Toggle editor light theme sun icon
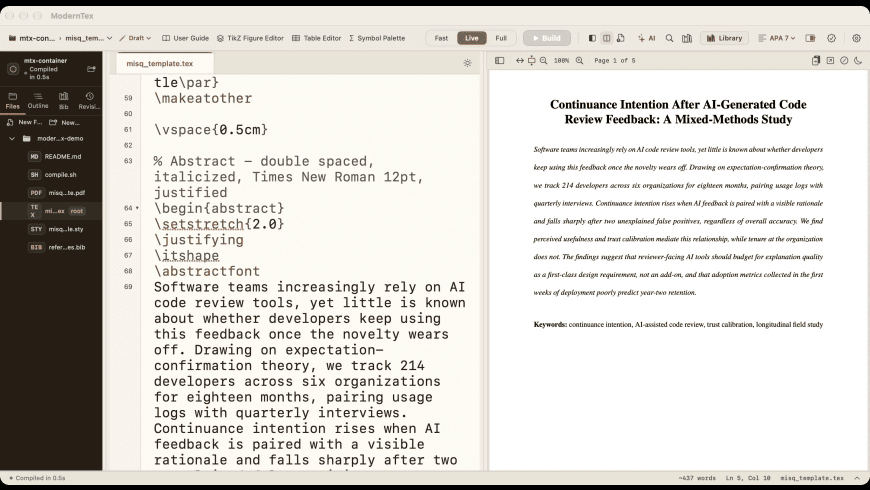Viewport: 870px width, 490px height. click(468, 63)
